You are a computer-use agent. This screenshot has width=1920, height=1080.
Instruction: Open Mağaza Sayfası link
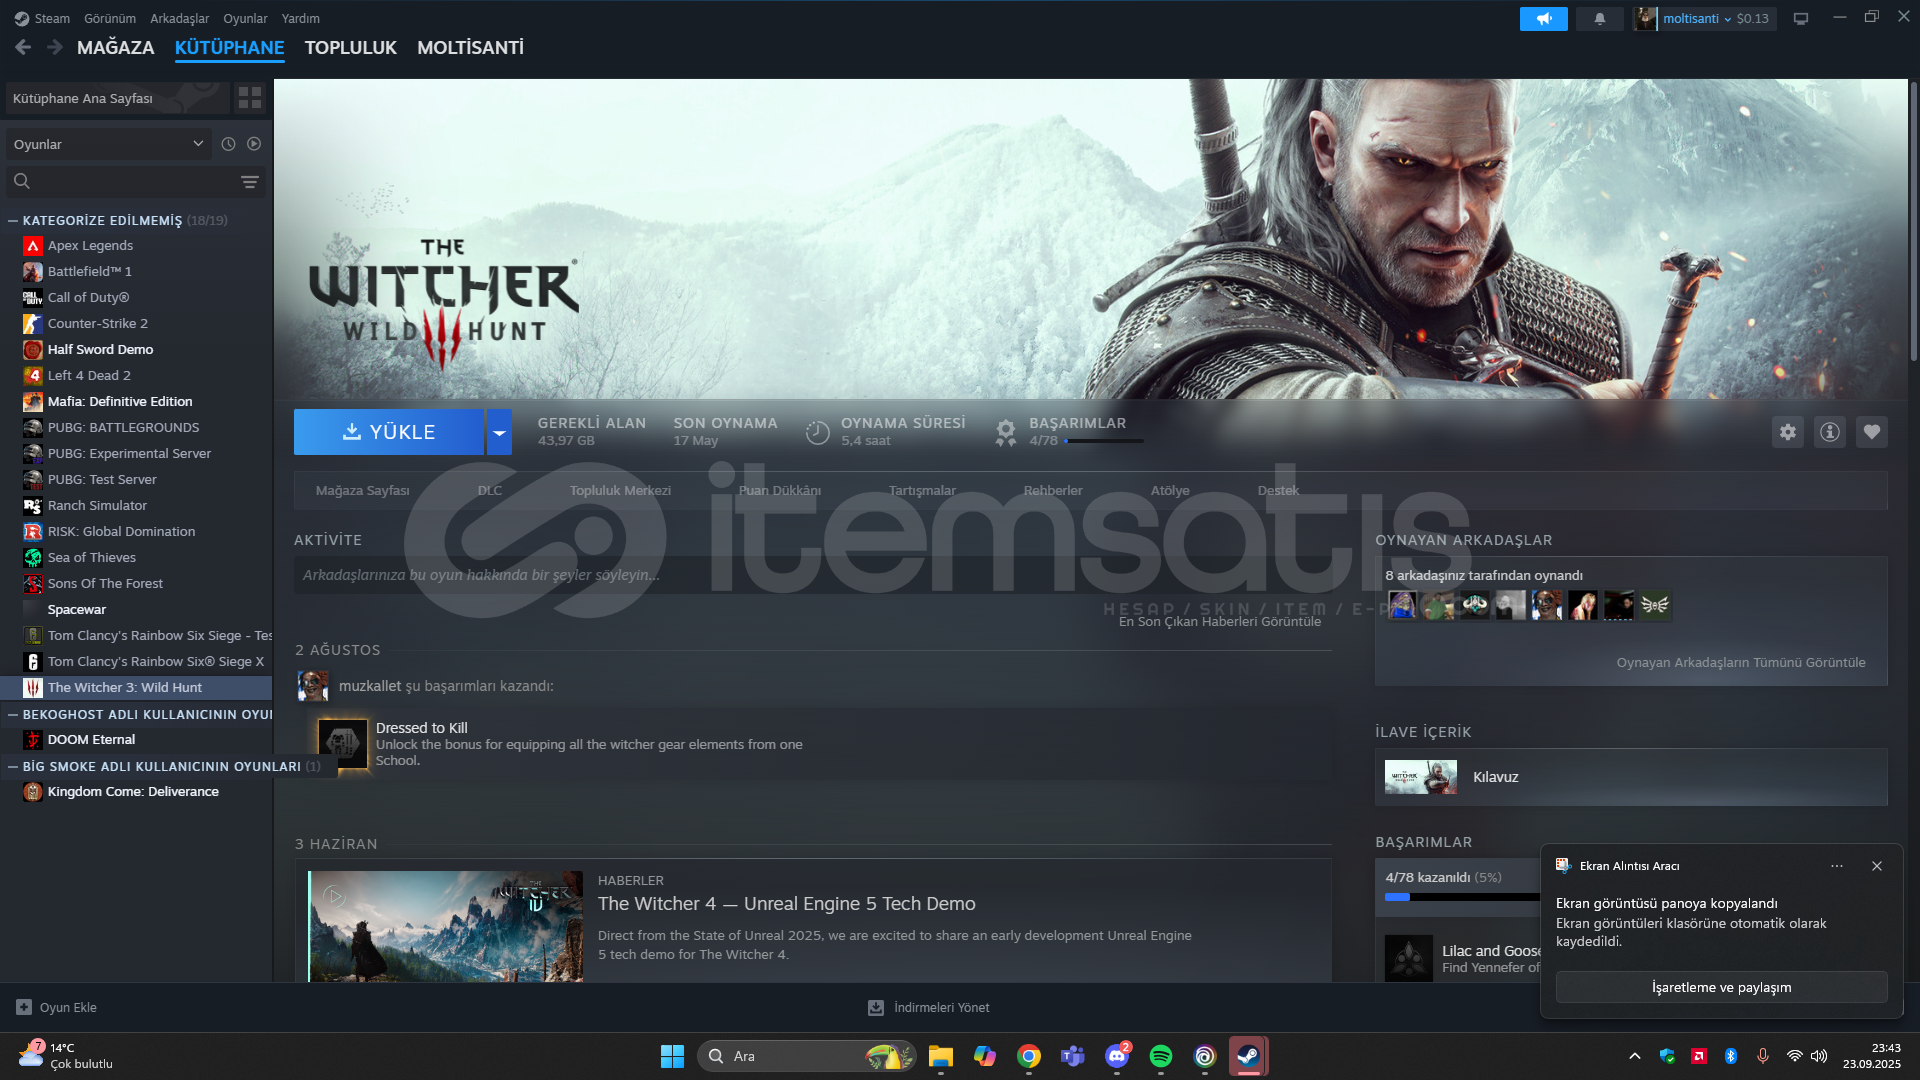point(363,491)
